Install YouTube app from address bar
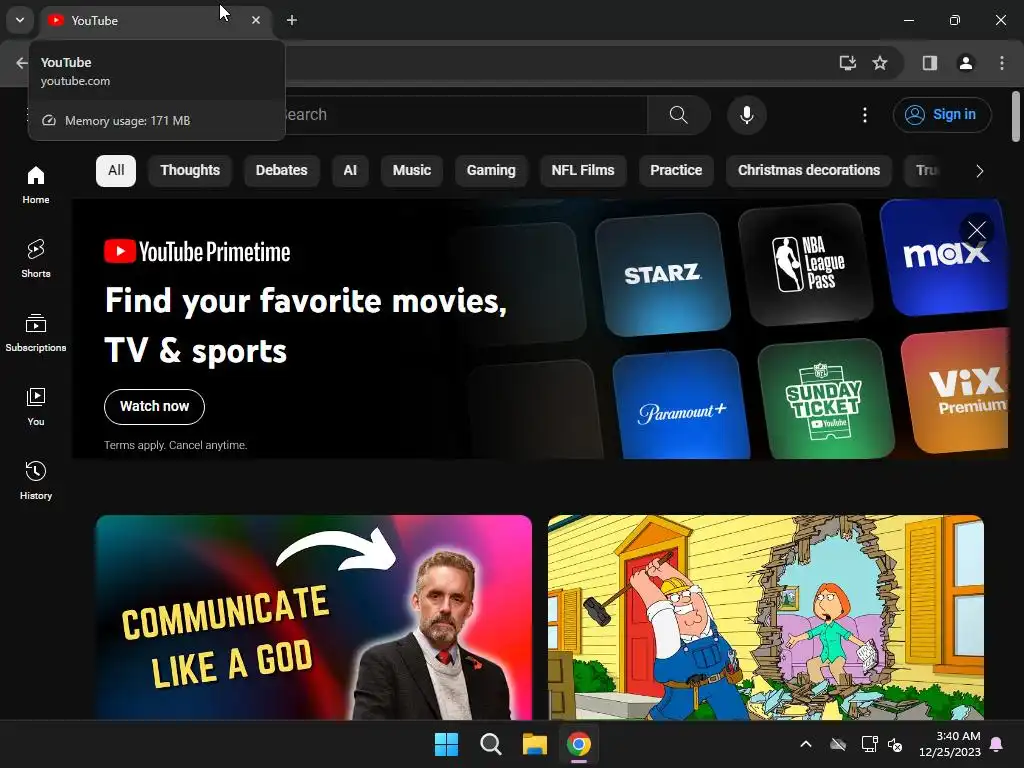Image resolution: width=1024 pixels, height=768 pixels. point(847,63)
